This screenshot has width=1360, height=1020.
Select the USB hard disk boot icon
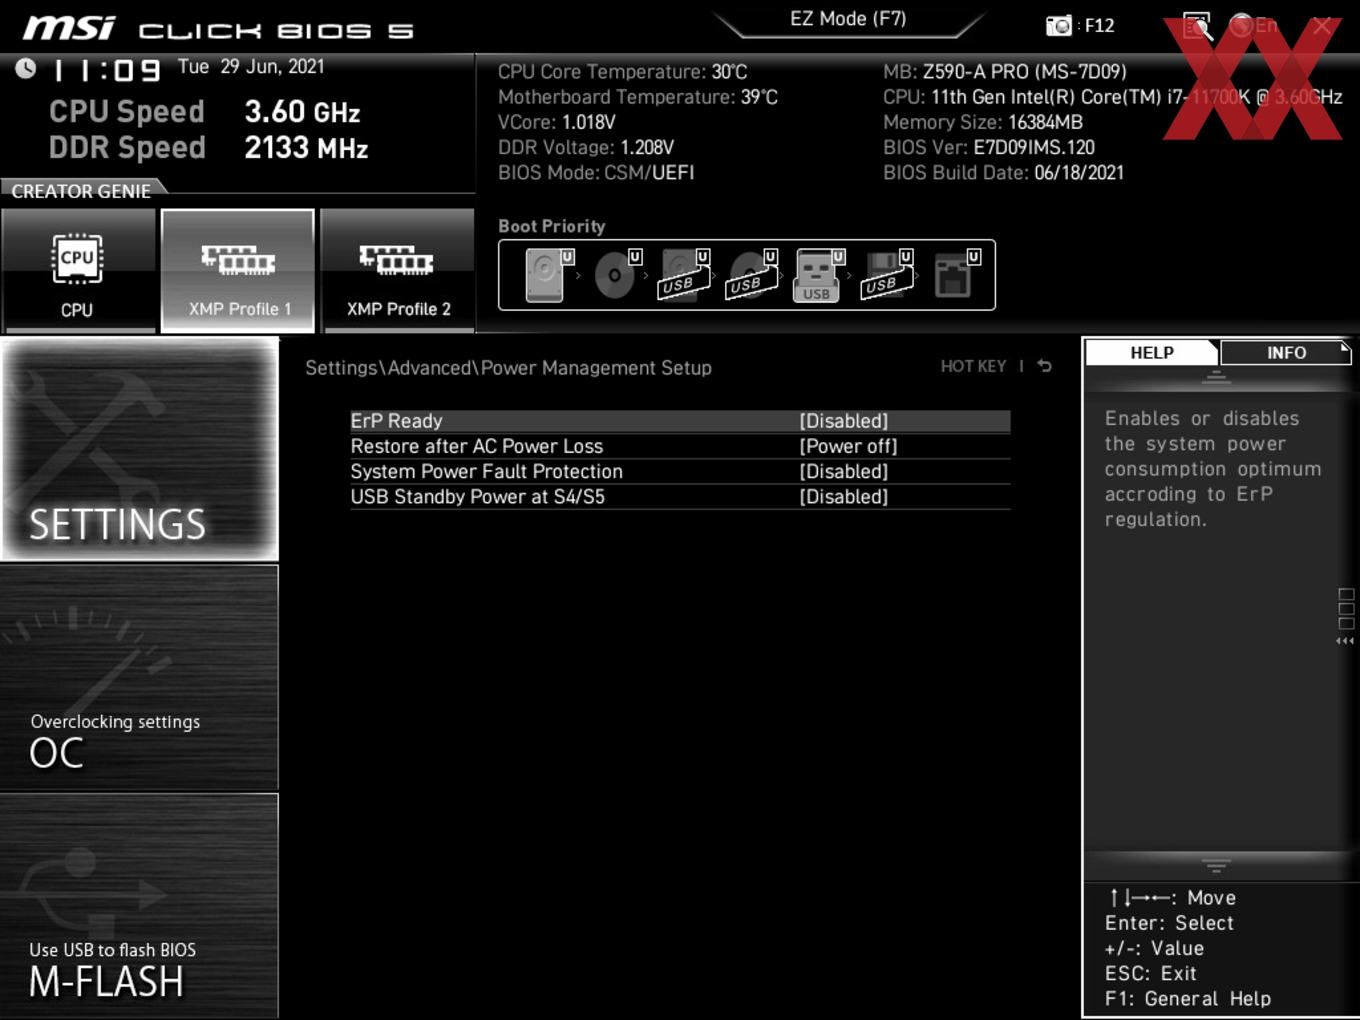tap(684, 275)
